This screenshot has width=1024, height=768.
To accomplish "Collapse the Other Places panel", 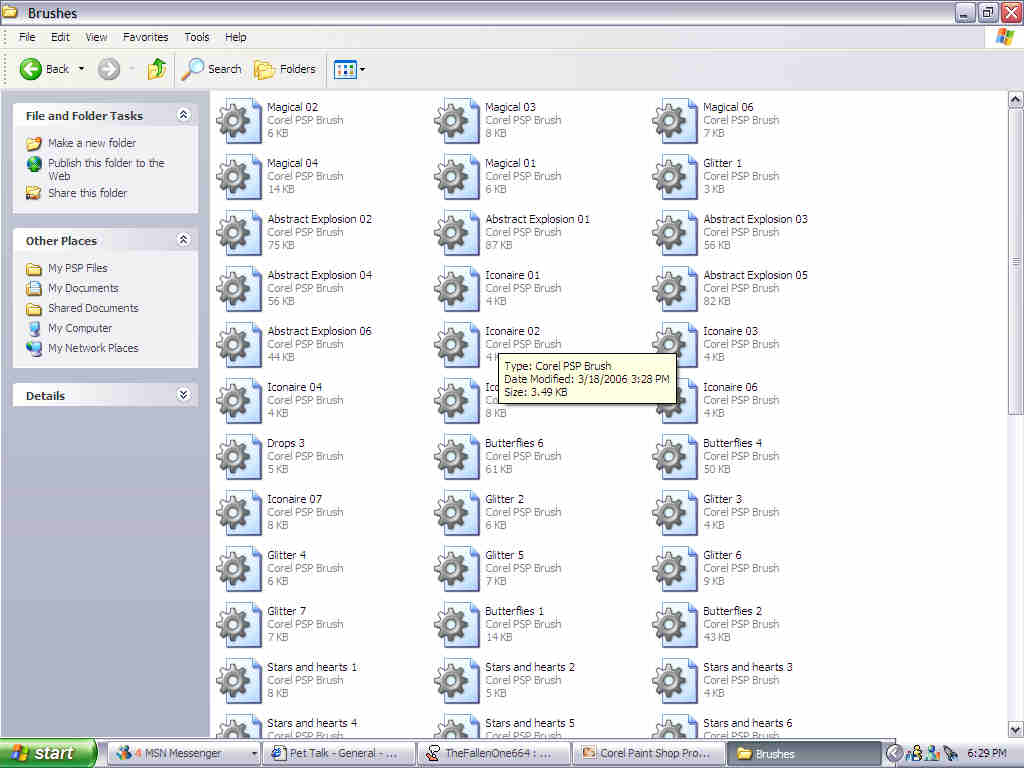I will pyautogui.click(x=183, y=240).
